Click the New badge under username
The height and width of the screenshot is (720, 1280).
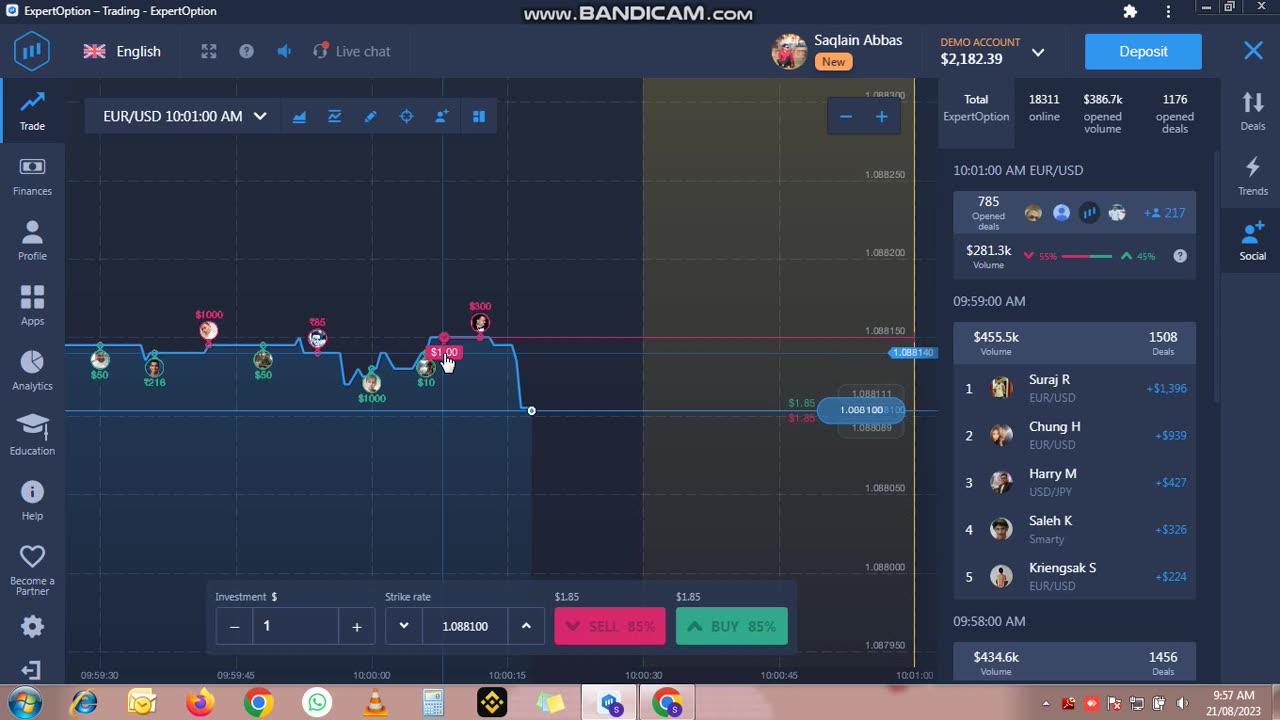click(833, 61)
